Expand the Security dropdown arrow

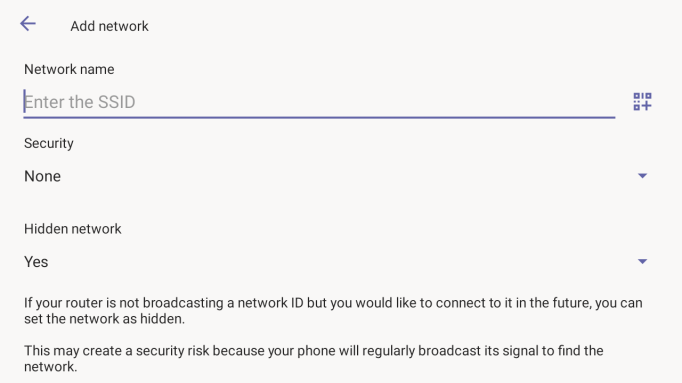point(642,176)
